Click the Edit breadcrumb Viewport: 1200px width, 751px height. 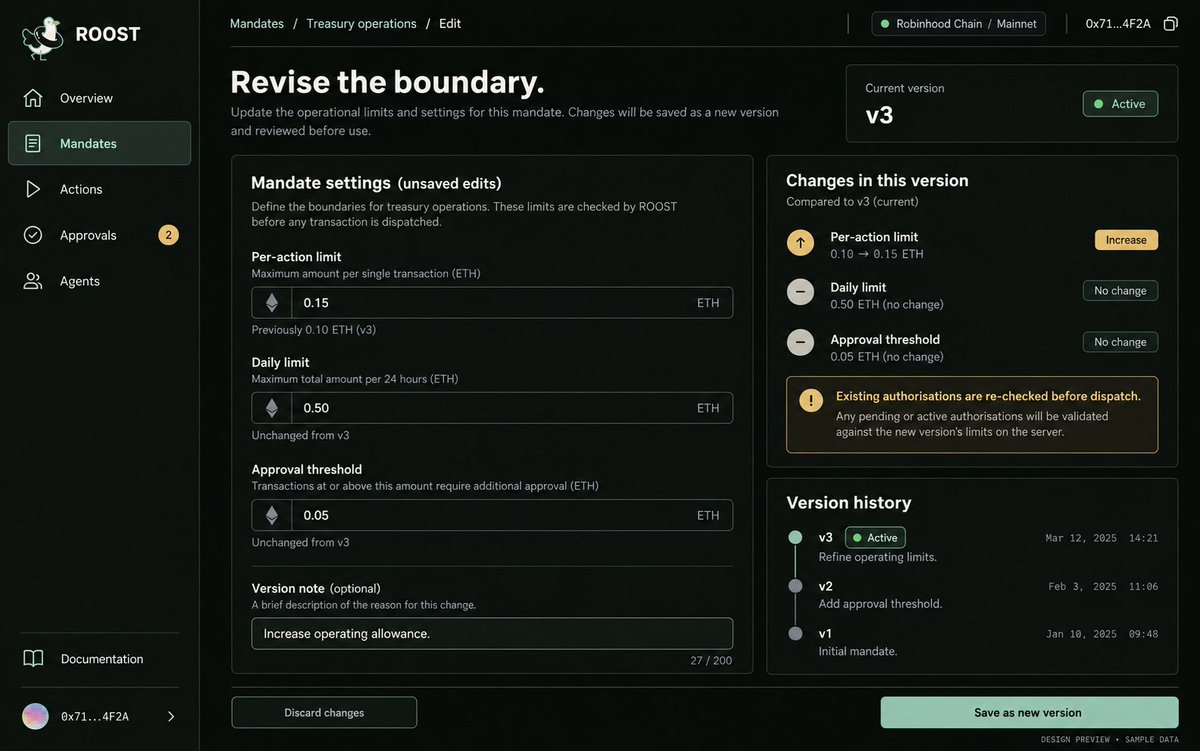[x=450, y=23]
